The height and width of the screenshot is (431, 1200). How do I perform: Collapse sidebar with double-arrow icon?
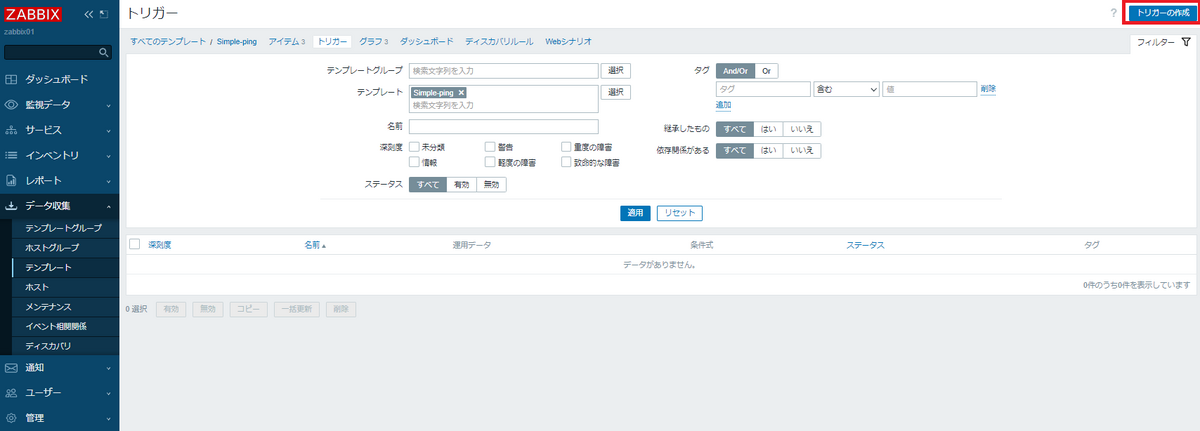coord(88,14)
